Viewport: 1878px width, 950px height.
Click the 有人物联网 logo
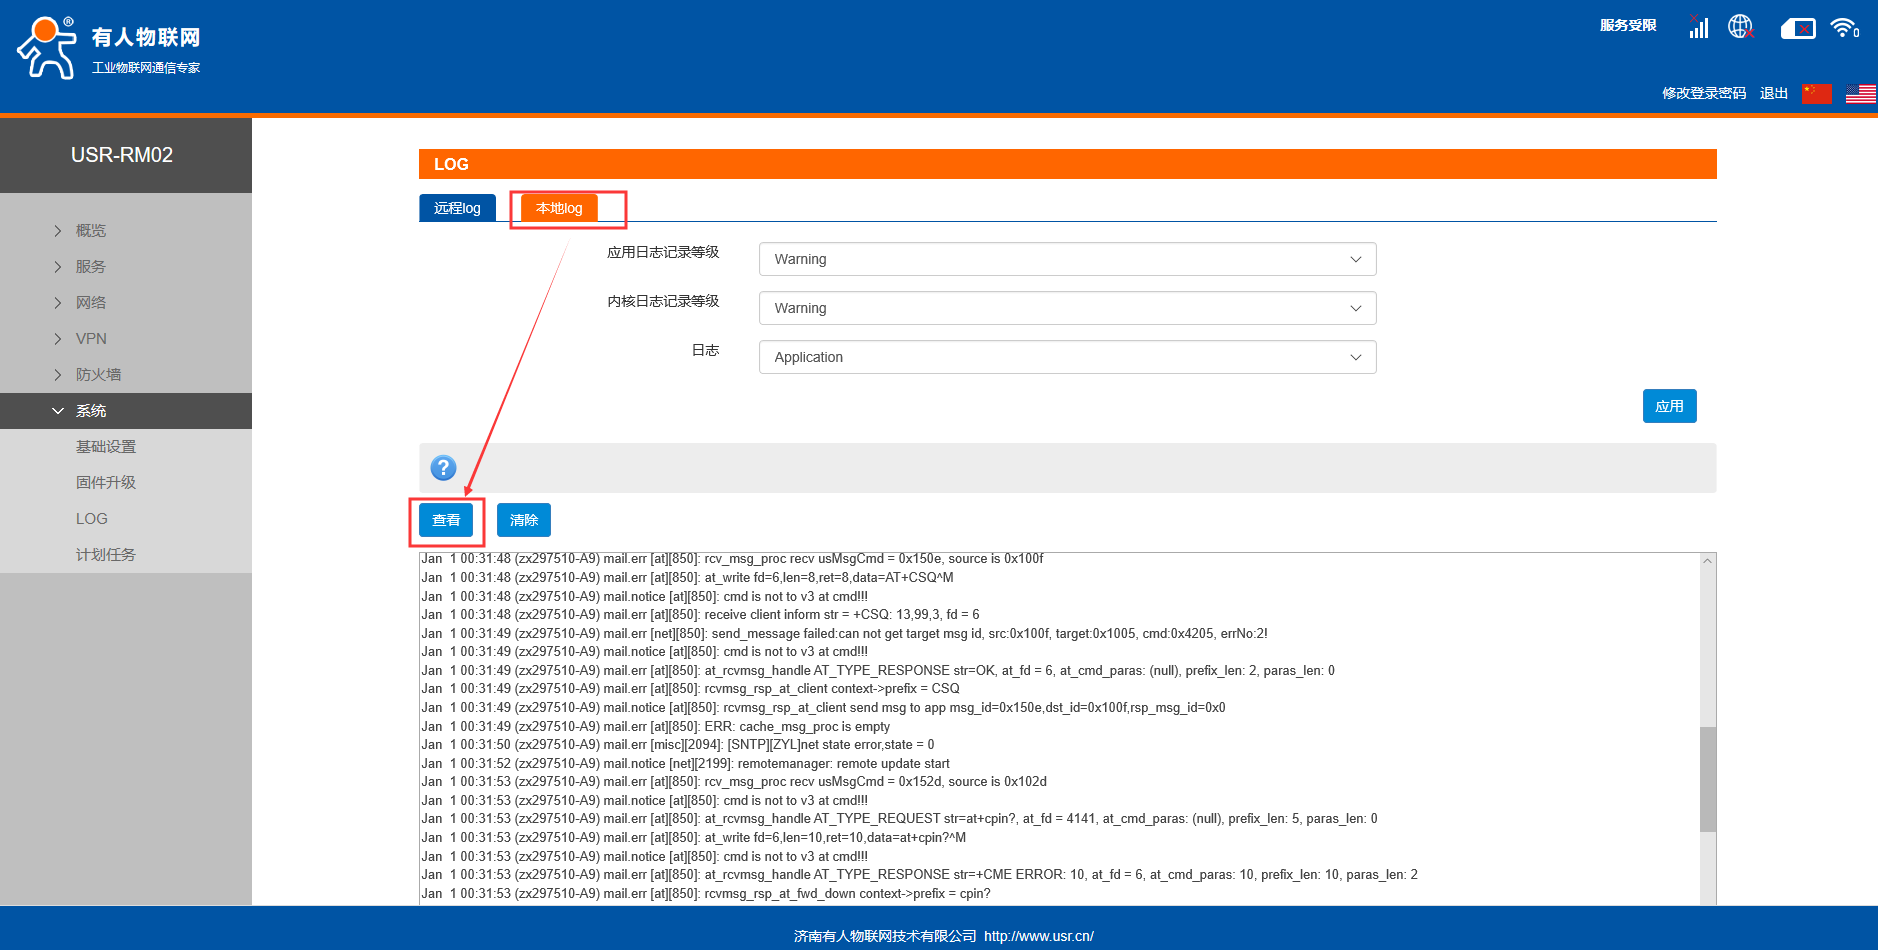pos(109,48)
